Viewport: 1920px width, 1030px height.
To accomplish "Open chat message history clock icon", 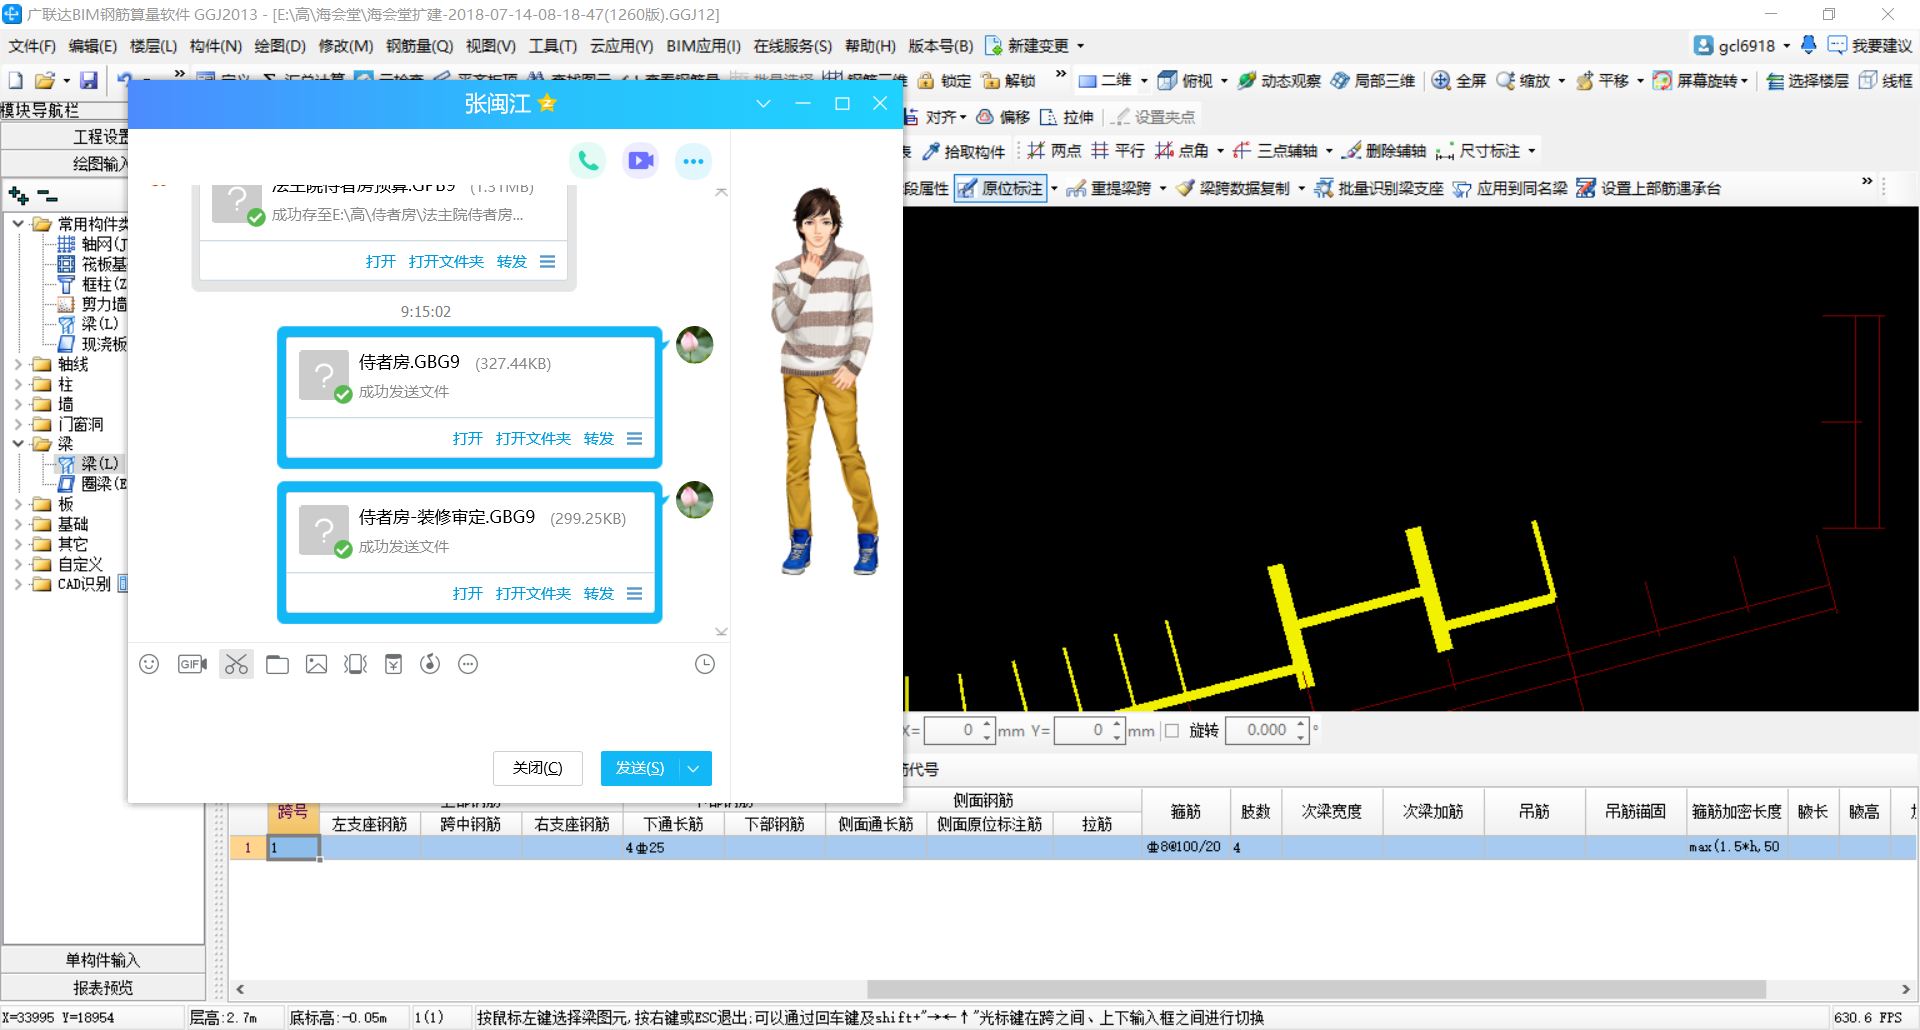I will tap(705, 664).
